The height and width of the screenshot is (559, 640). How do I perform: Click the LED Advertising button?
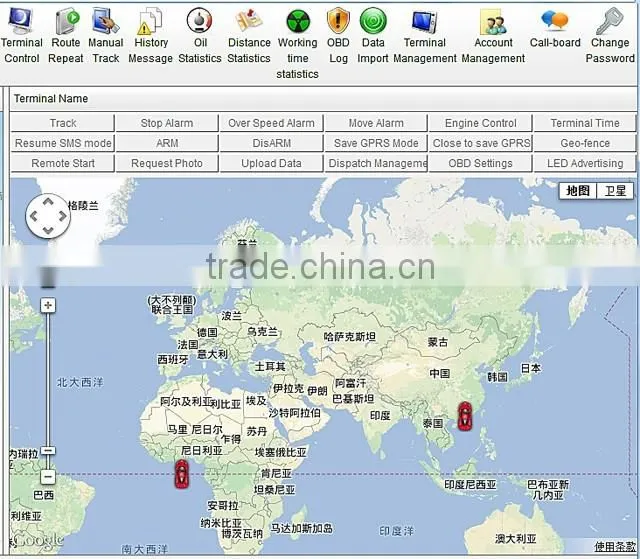click(x=585, y=163)
